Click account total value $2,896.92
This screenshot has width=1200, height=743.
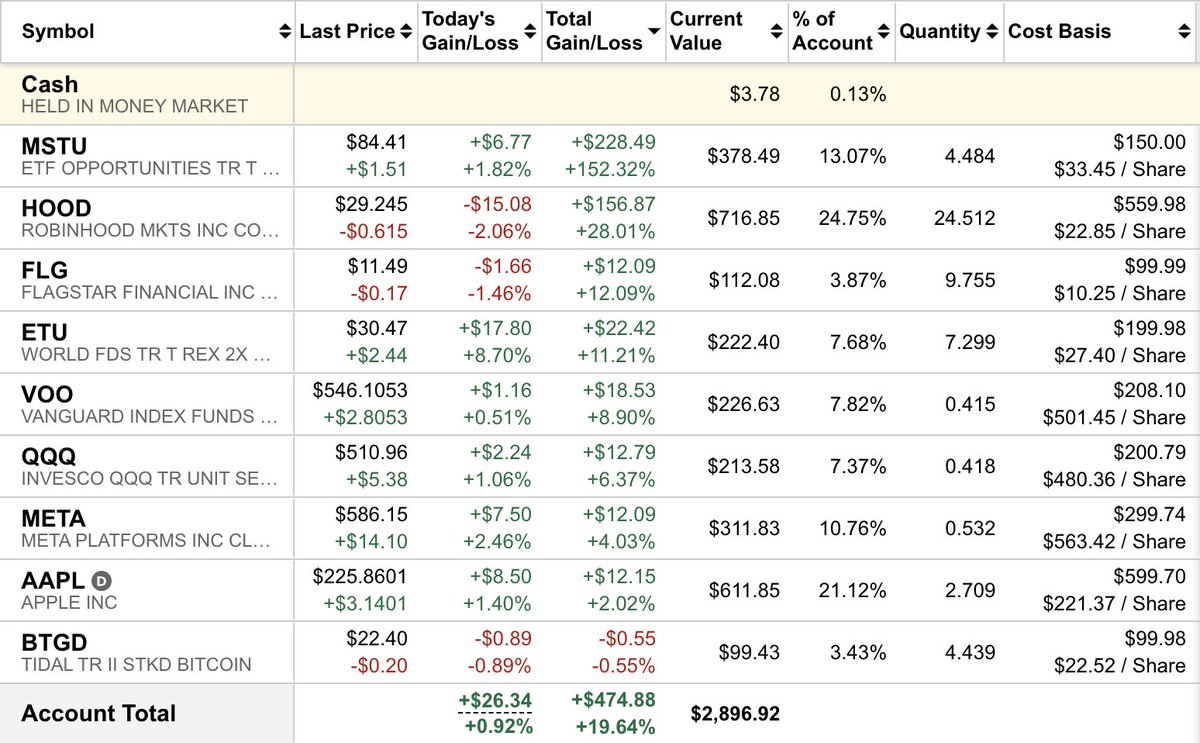point(735,713)
